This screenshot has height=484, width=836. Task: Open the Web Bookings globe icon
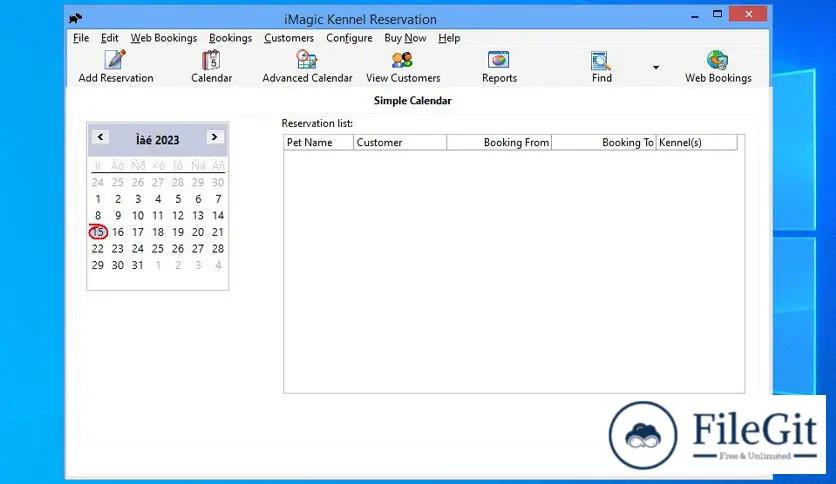coord(718,60)
